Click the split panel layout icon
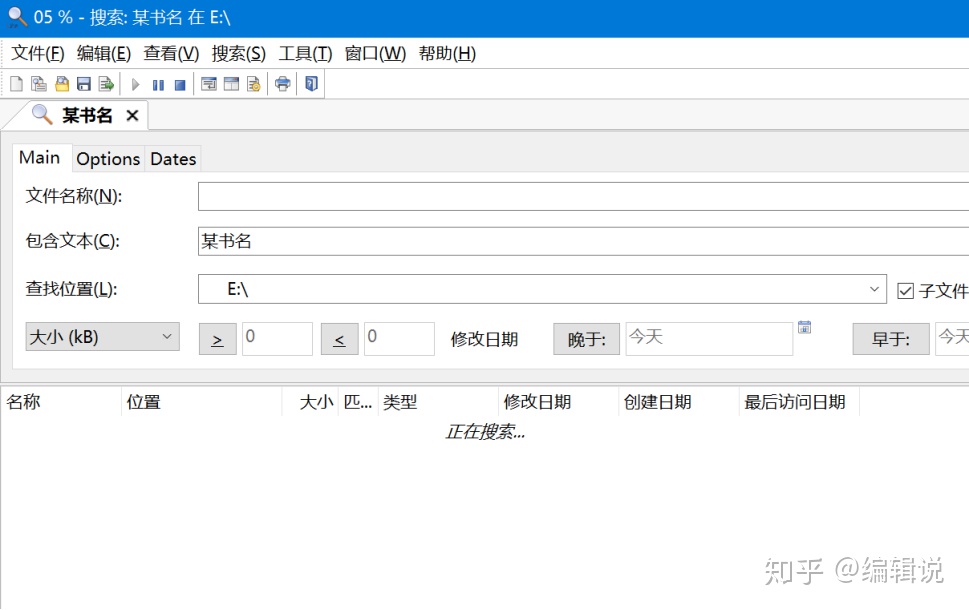969x610 pixels. (231, 84)
